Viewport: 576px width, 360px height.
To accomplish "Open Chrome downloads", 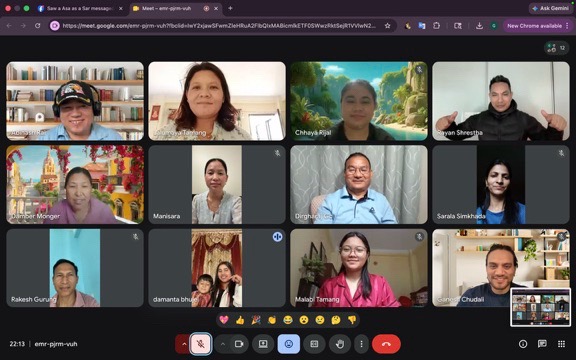I will tap(479, 26).
